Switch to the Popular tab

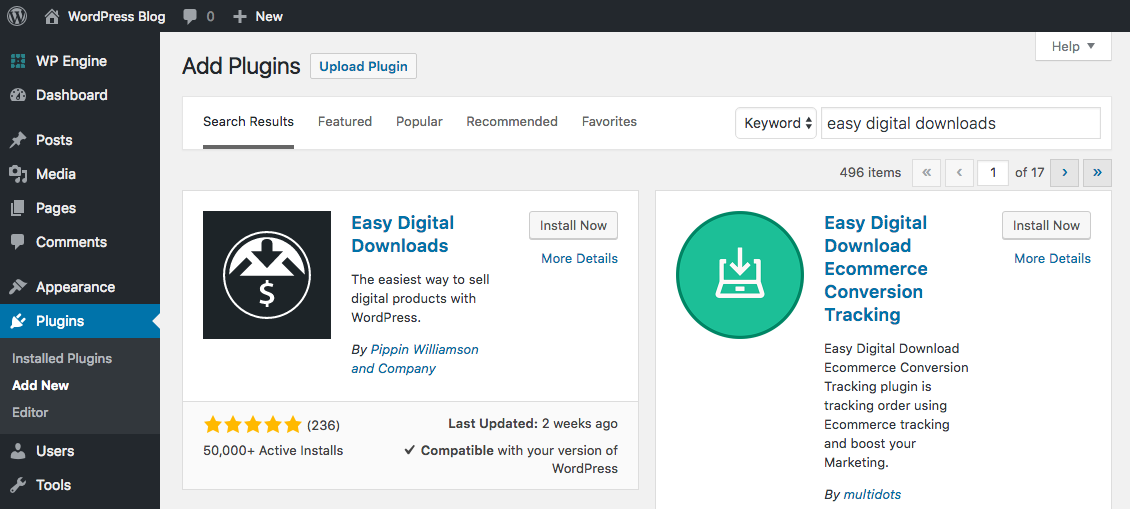point(419,122)
